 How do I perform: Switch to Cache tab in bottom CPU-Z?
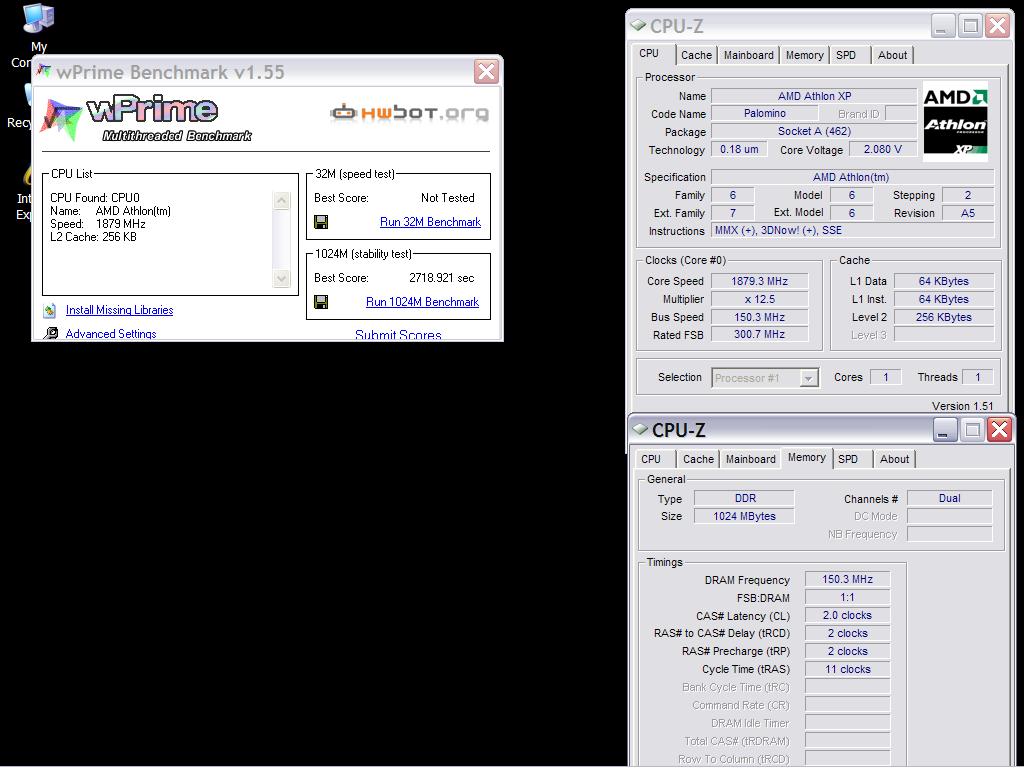coord(698,459)
